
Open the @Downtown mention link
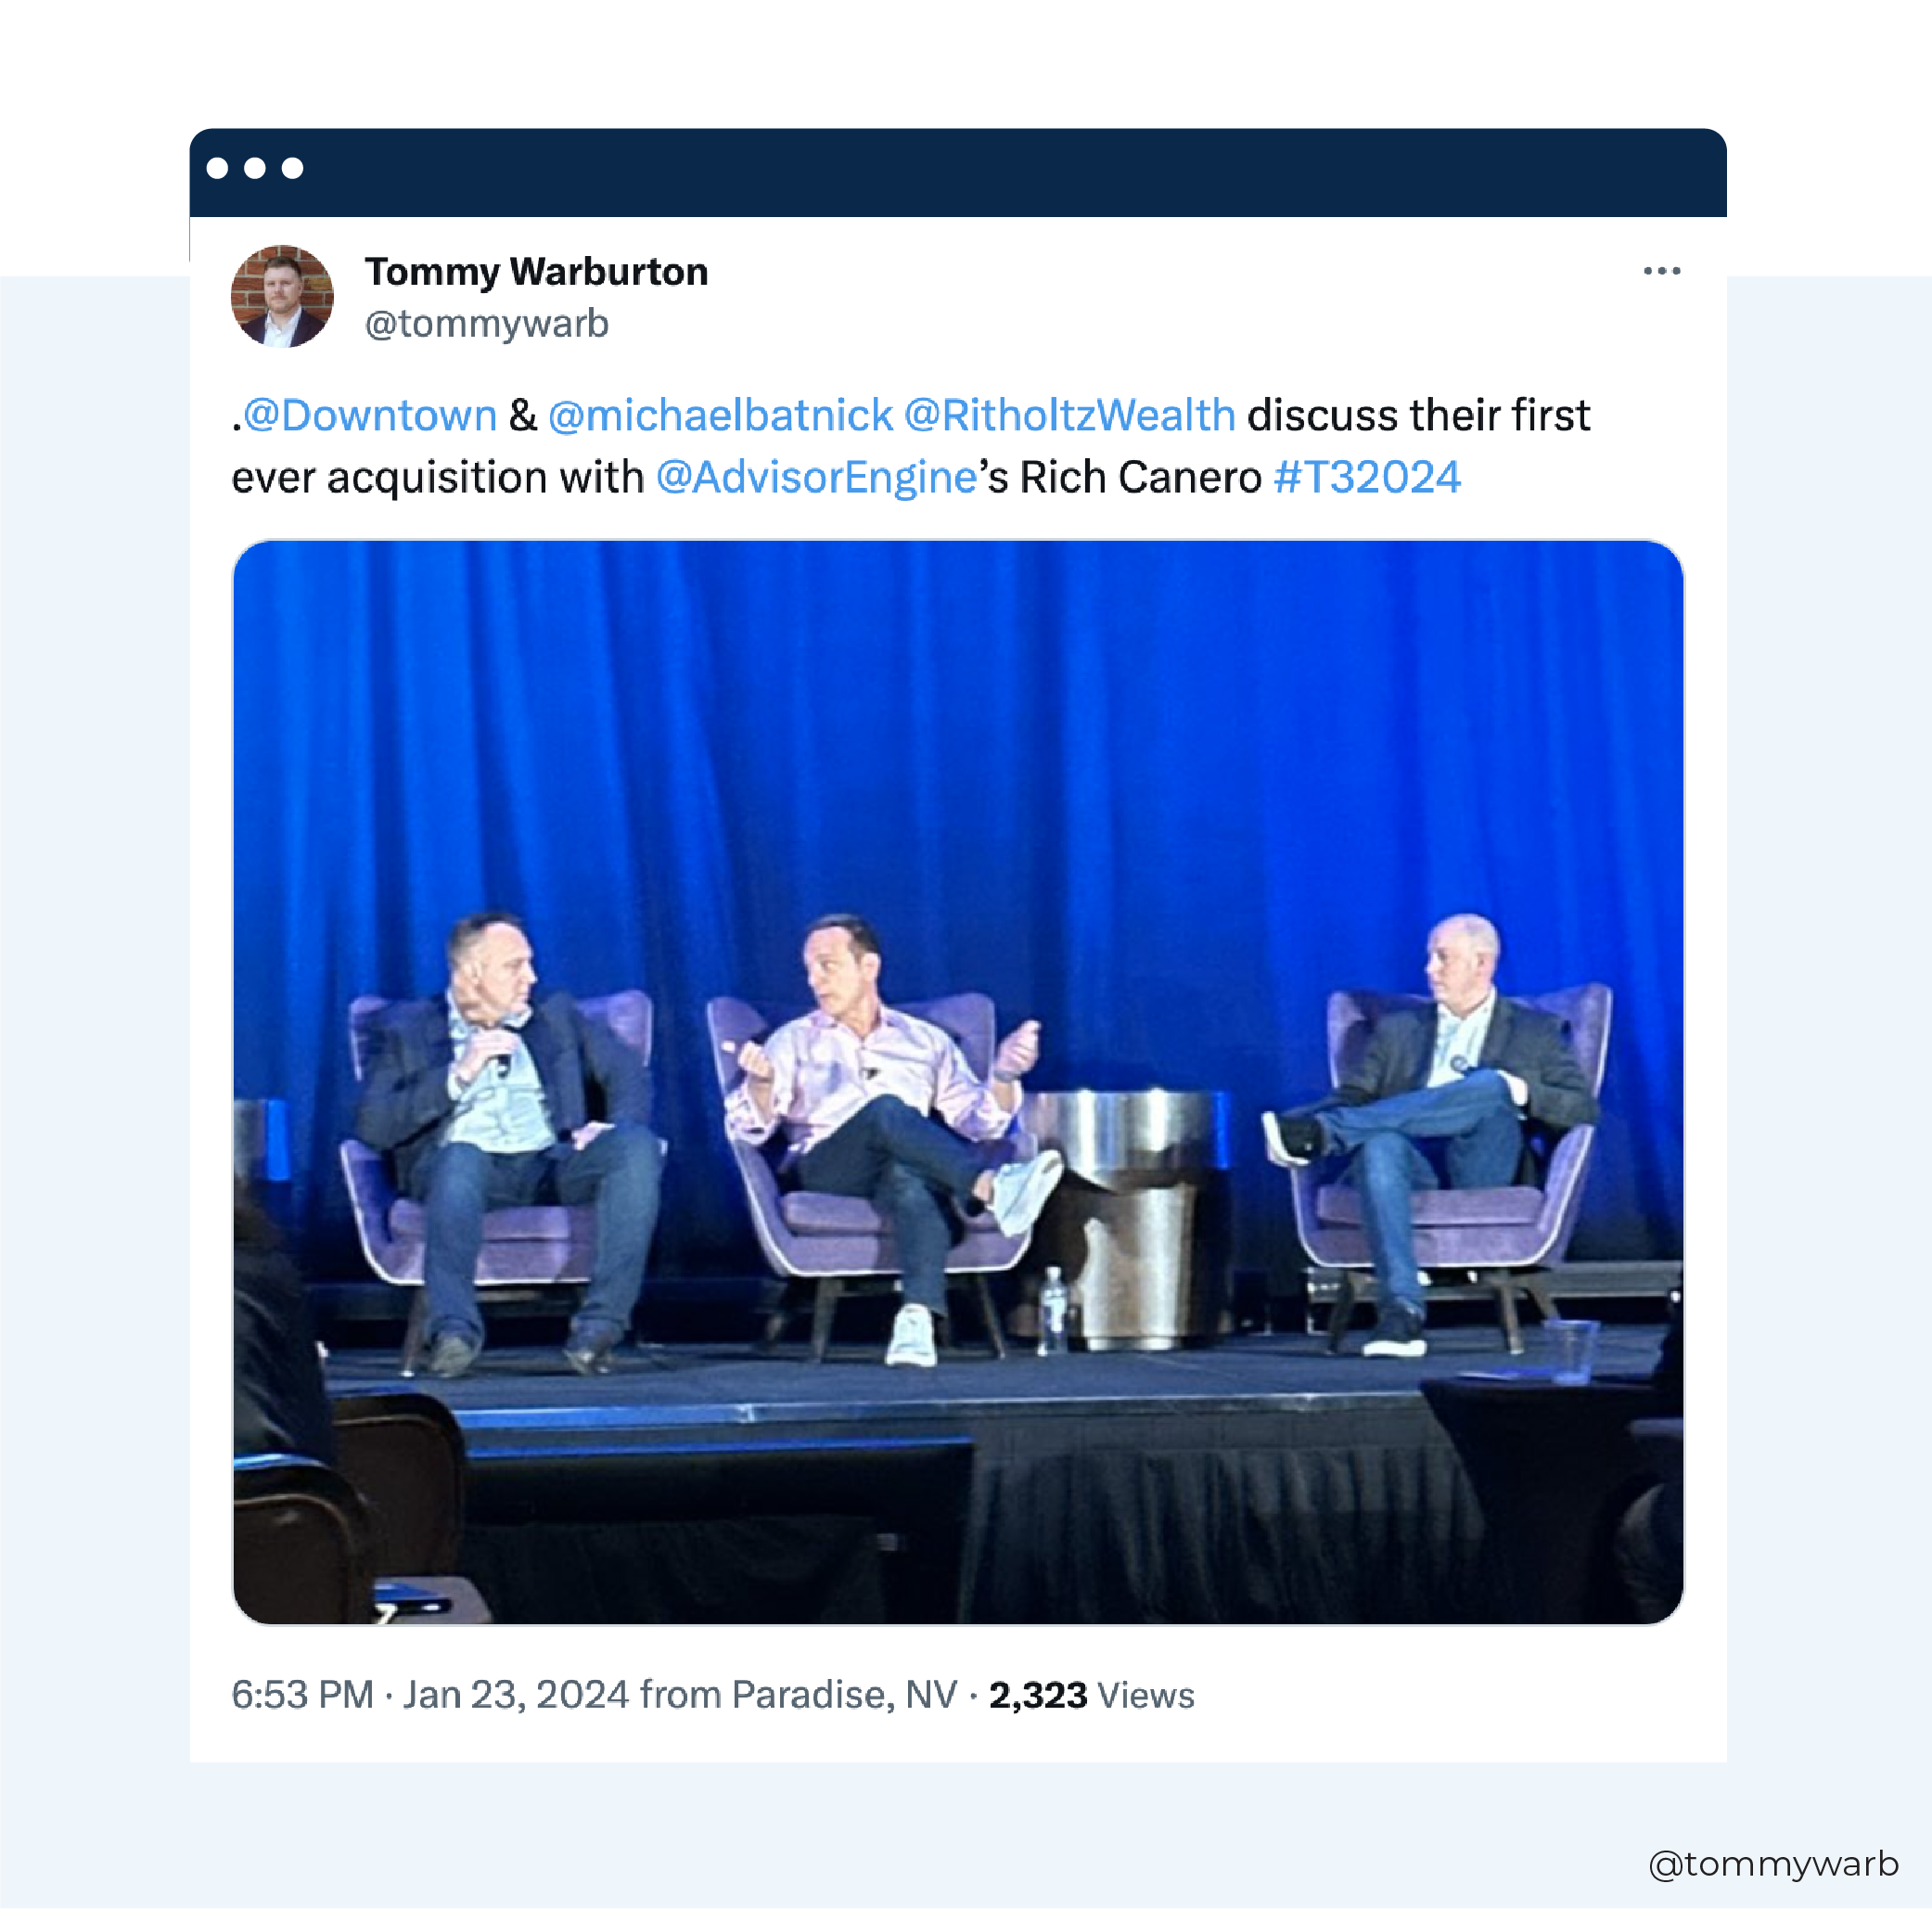tap(370, 415)
